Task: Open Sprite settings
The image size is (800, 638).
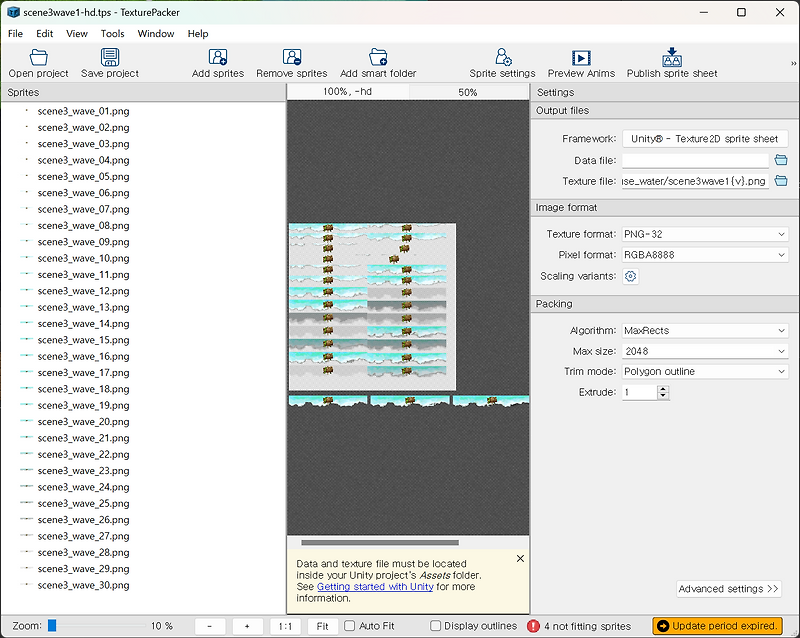Action: click(x=502, y=61)
